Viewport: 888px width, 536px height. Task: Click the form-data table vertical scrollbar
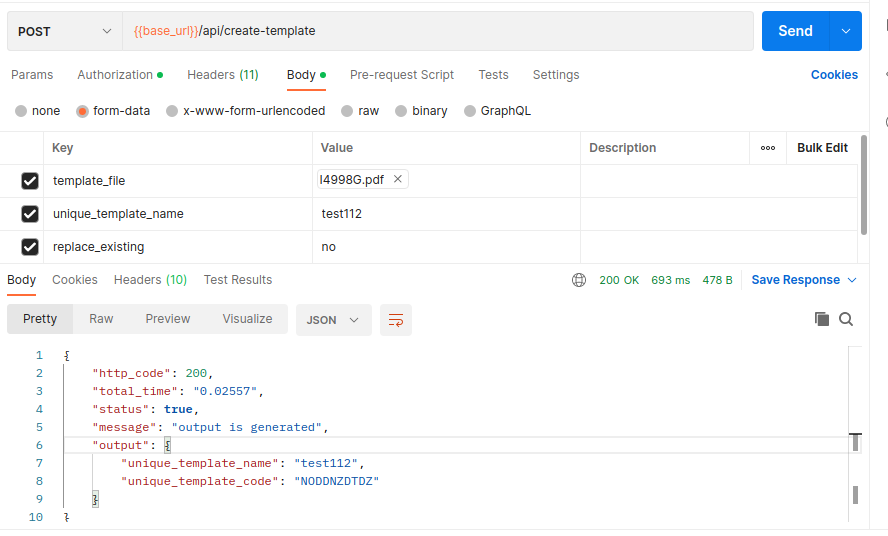[x=864, y=185]
